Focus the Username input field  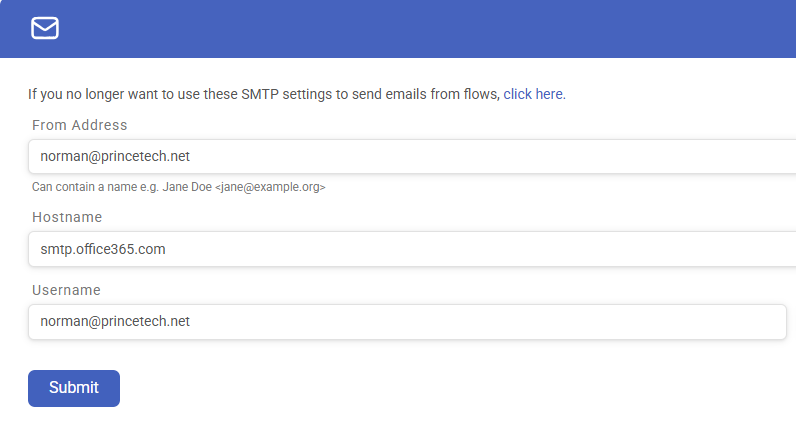(407, 322)
